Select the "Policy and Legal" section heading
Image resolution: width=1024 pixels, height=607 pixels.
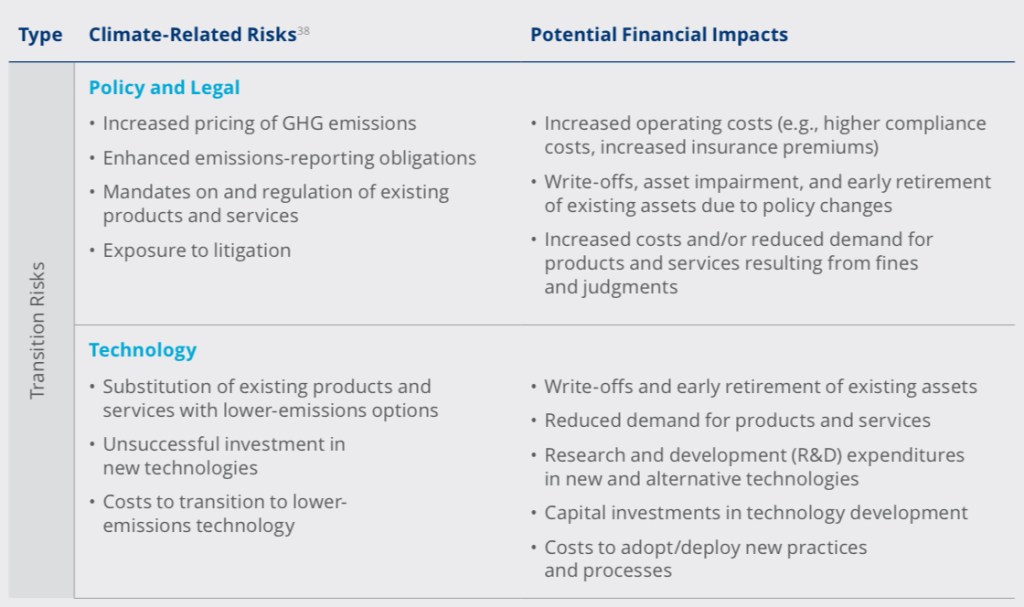pyautogui.click(x=164, y=88)
